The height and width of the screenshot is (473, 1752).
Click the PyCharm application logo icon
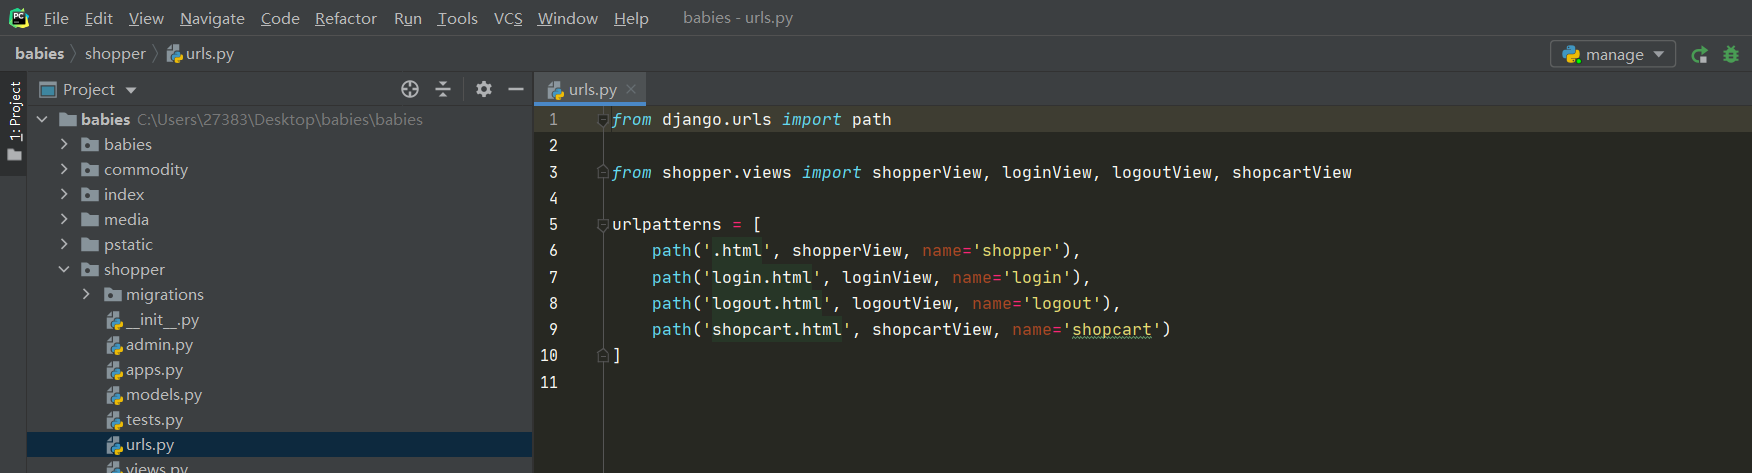(x=18, y=18)
